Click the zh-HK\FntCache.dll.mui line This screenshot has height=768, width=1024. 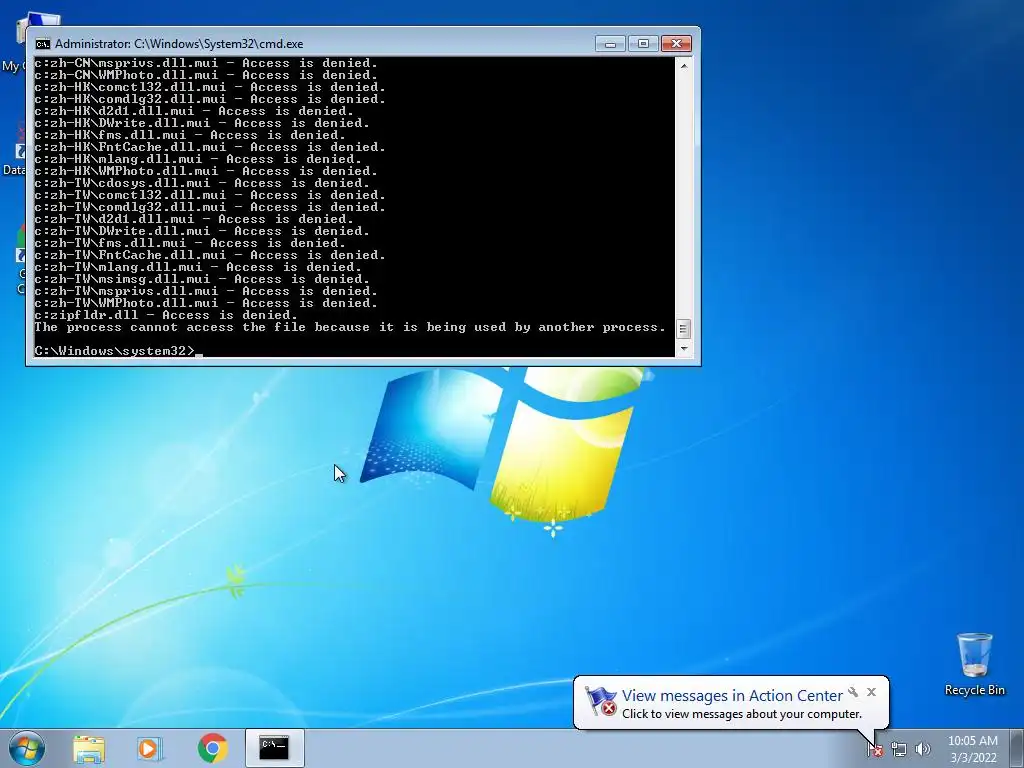coord(210,147)
